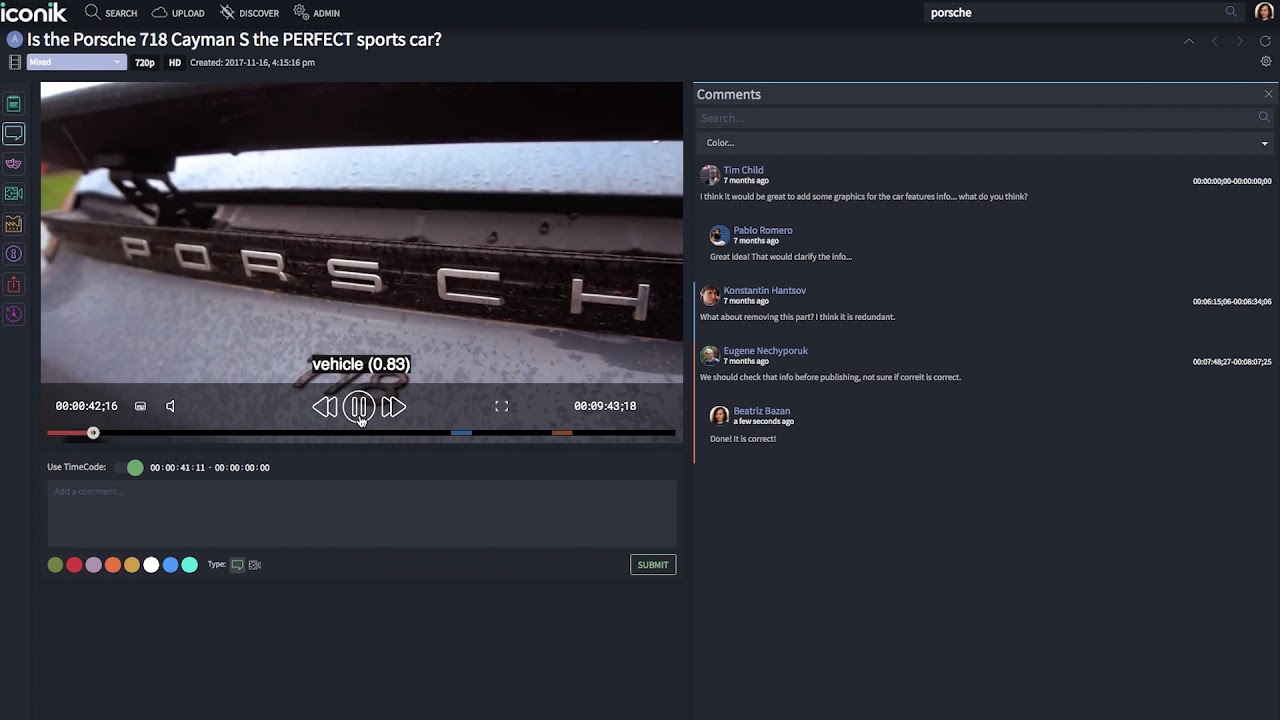Click the HD badge
The width and height of the screenshot is (1280, 720).
(x=175, y=62)
